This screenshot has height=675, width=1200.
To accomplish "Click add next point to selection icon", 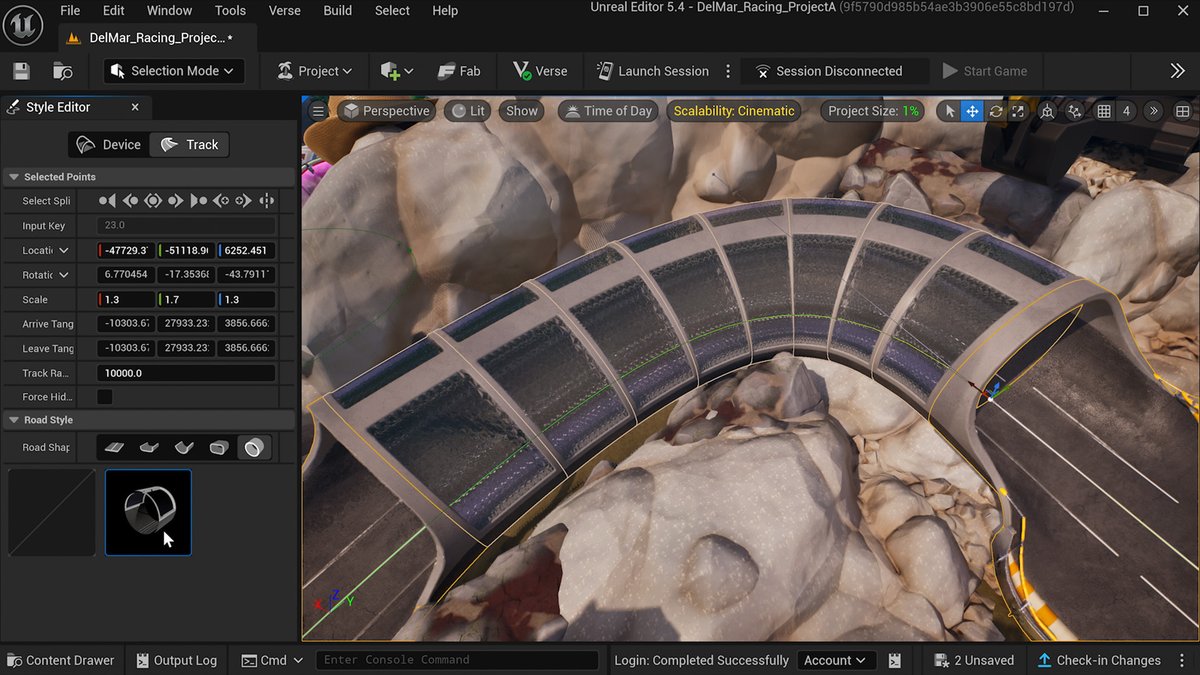I will click(244, 201).
